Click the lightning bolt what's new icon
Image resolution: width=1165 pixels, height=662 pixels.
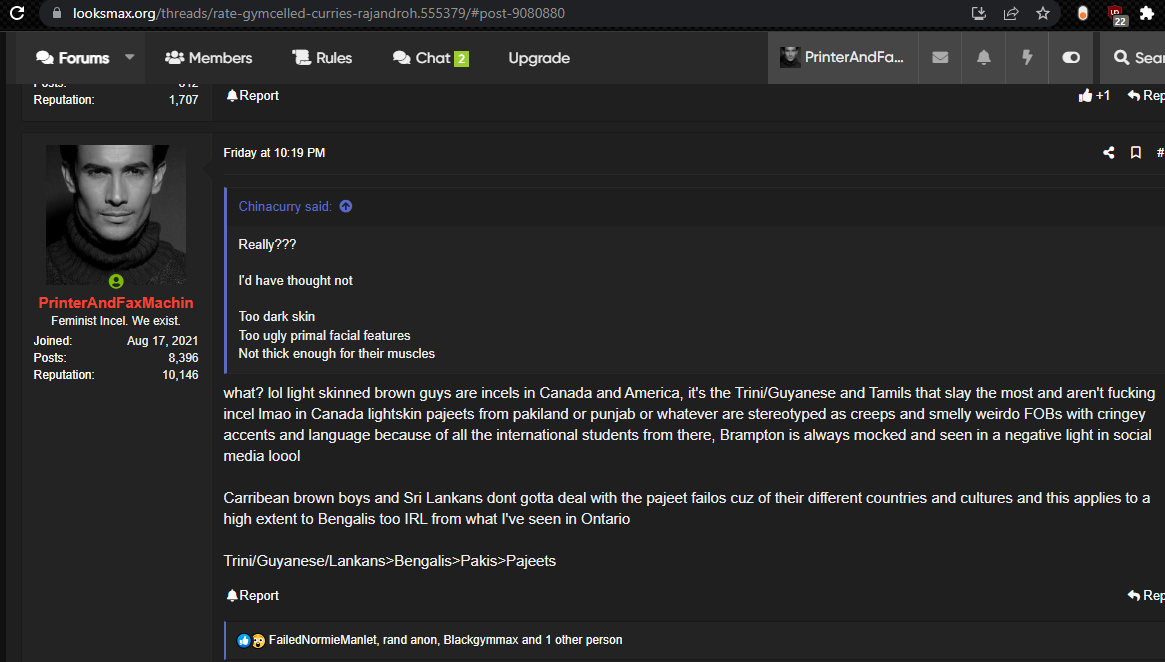click(x=1026, y=58)
